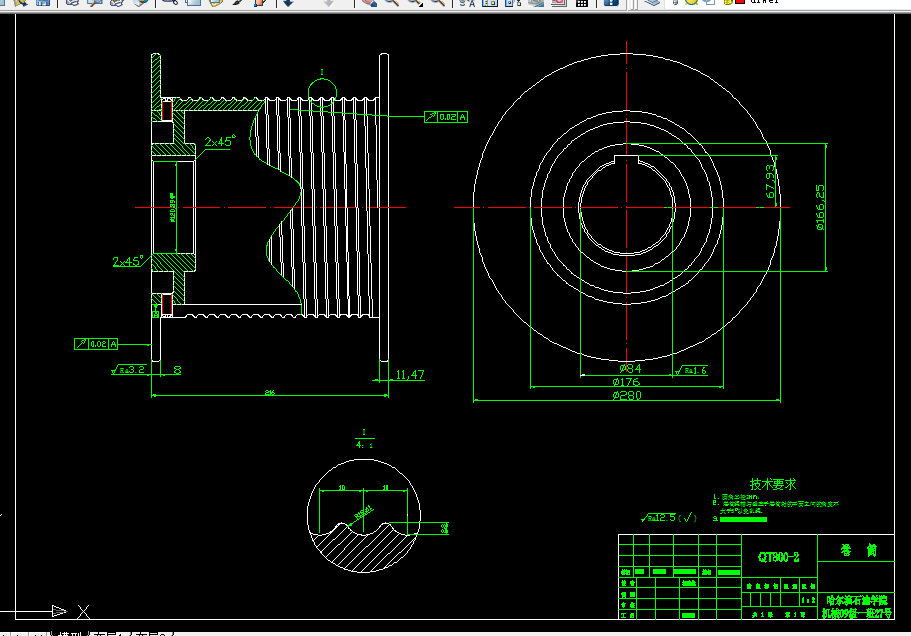Select the 67.93 vertical dimension
The height and width of the screenshot is (636, 911).
(770, 181)
